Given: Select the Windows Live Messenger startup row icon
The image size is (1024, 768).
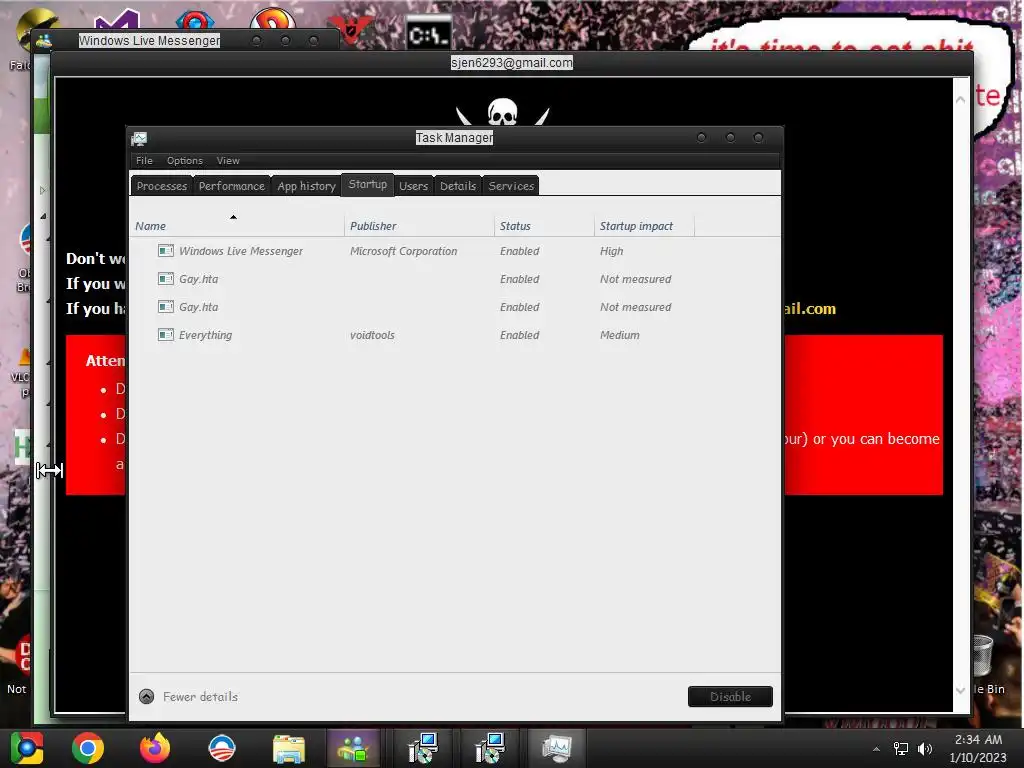Looking at the screenshot, I should click(166, 251).
